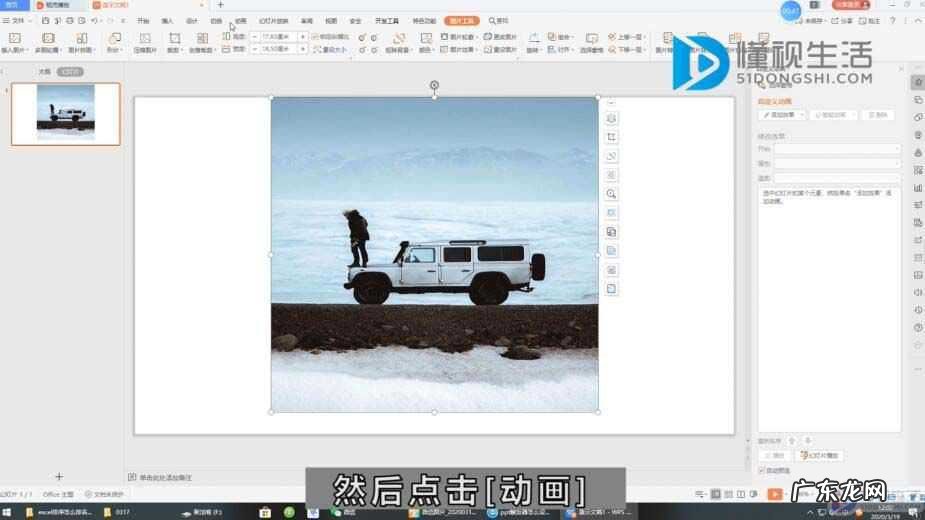Select the Picture Tools ribbon tab

[462, 21]
